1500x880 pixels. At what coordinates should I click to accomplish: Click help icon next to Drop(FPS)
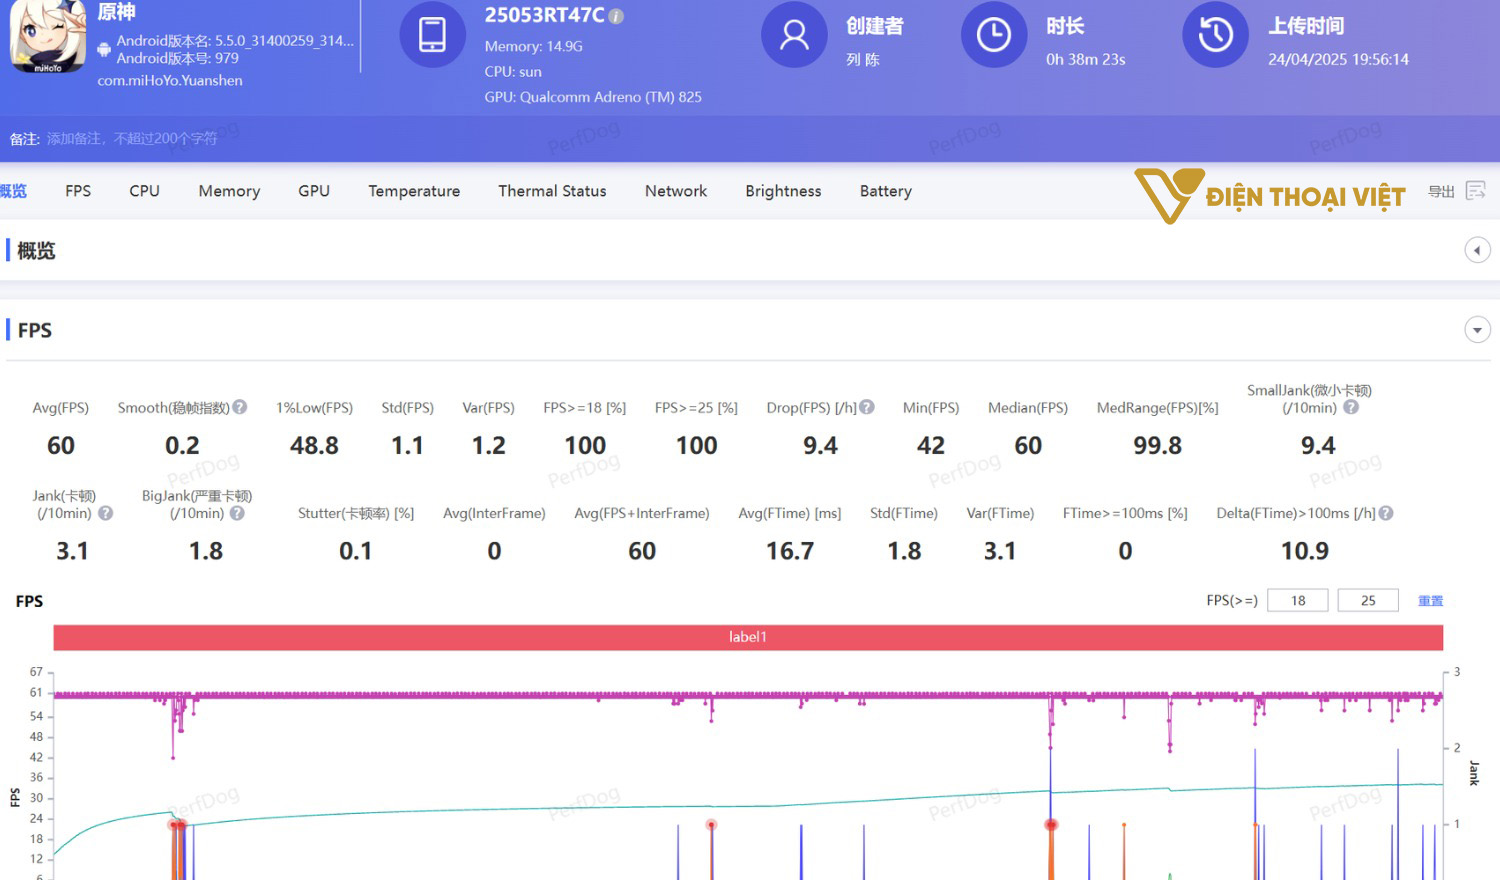(867, 407)
